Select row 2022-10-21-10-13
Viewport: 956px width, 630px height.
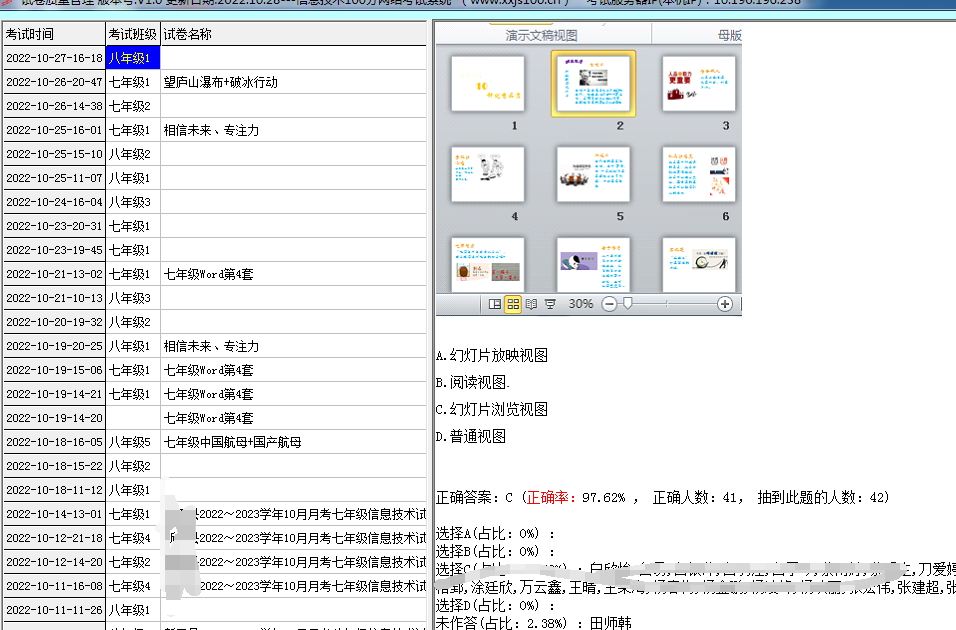(x=215, y=298)
